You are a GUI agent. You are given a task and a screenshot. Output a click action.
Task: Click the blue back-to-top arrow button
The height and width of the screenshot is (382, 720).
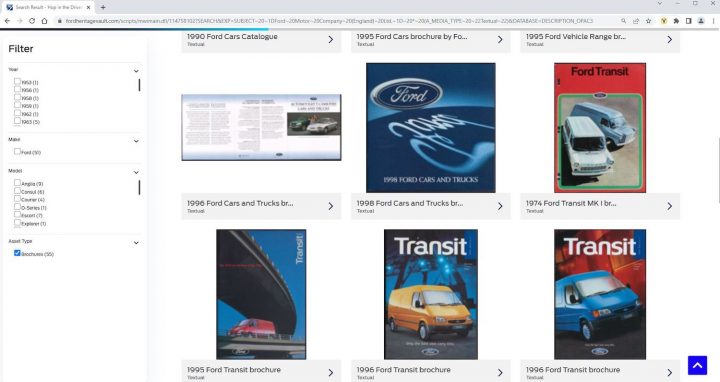(697, 365)
